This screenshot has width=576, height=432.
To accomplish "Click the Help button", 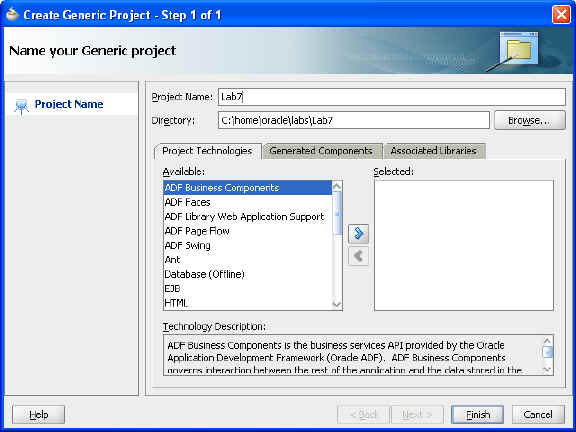I will 39,415.
